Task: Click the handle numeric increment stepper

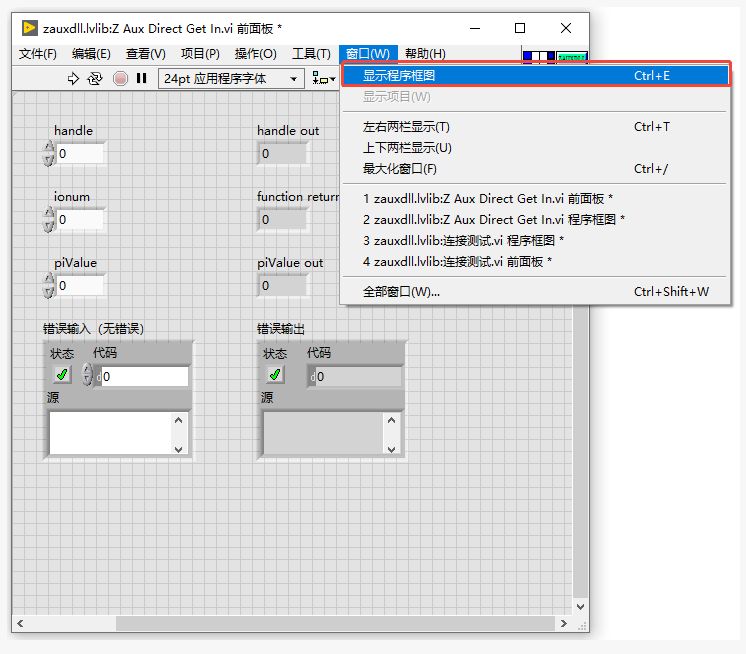Action: click(49, 148)
